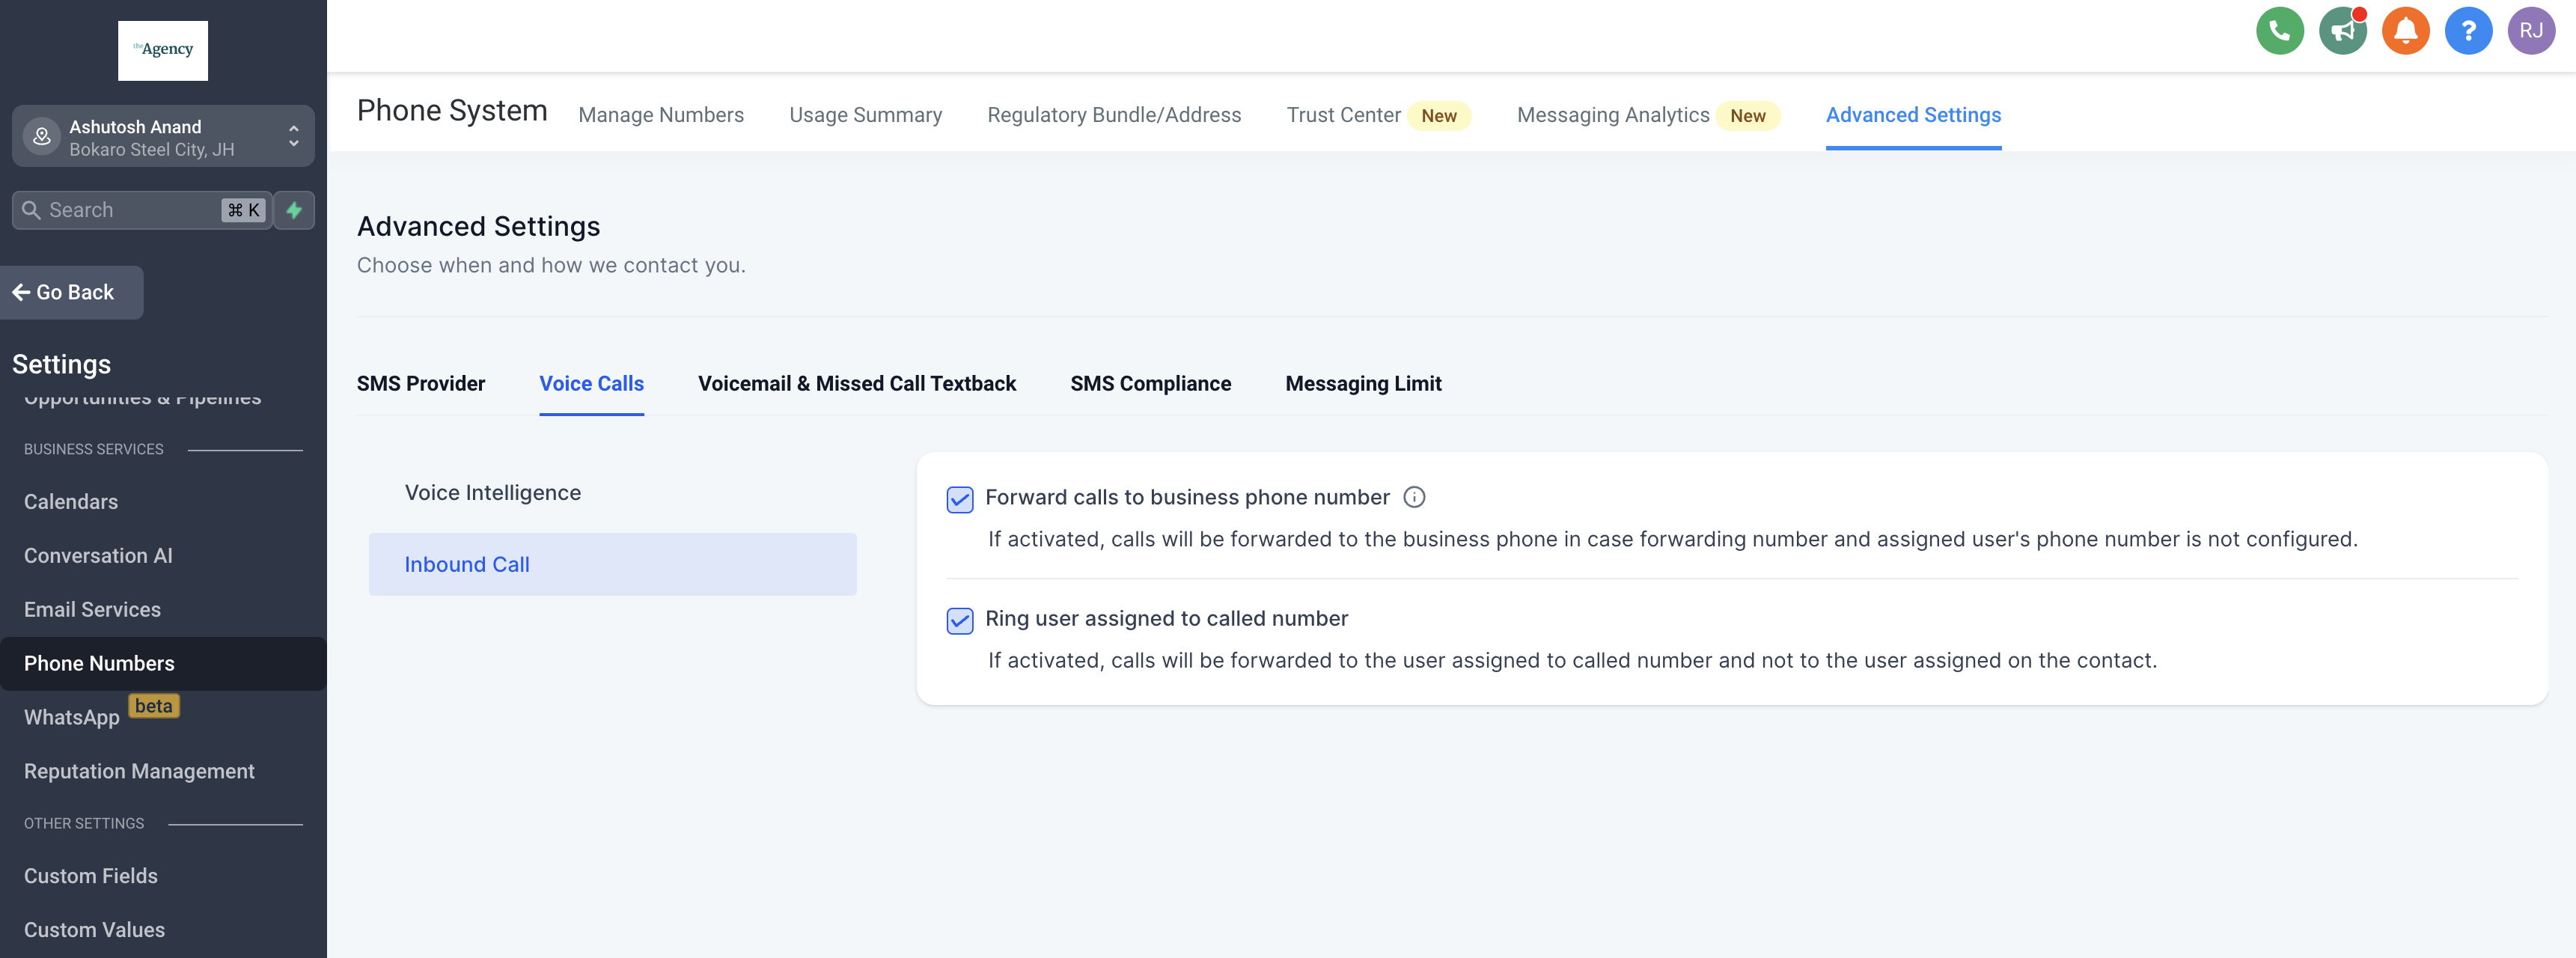Open Voicemail & Missed Call Textback tab
Viewport: 2576px width, 958px height.
(856, 383)
